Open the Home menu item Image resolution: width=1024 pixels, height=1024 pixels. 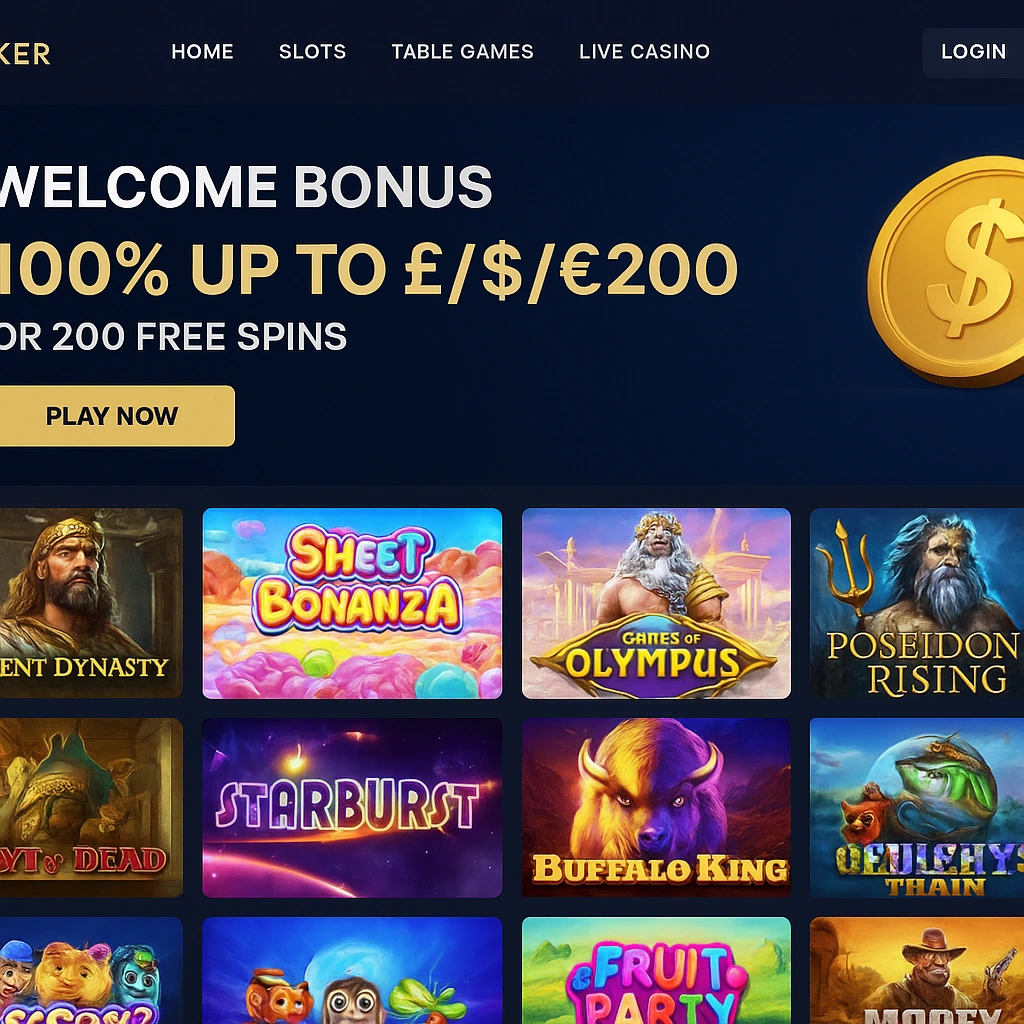[202, 52]
